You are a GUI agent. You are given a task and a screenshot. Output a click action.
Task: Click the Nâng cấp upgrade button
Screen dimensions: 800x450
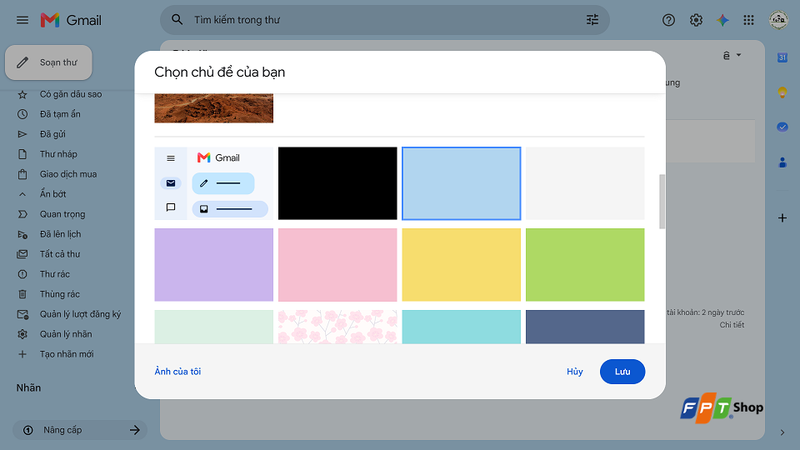pyautogui.click(x=80, y=430)
